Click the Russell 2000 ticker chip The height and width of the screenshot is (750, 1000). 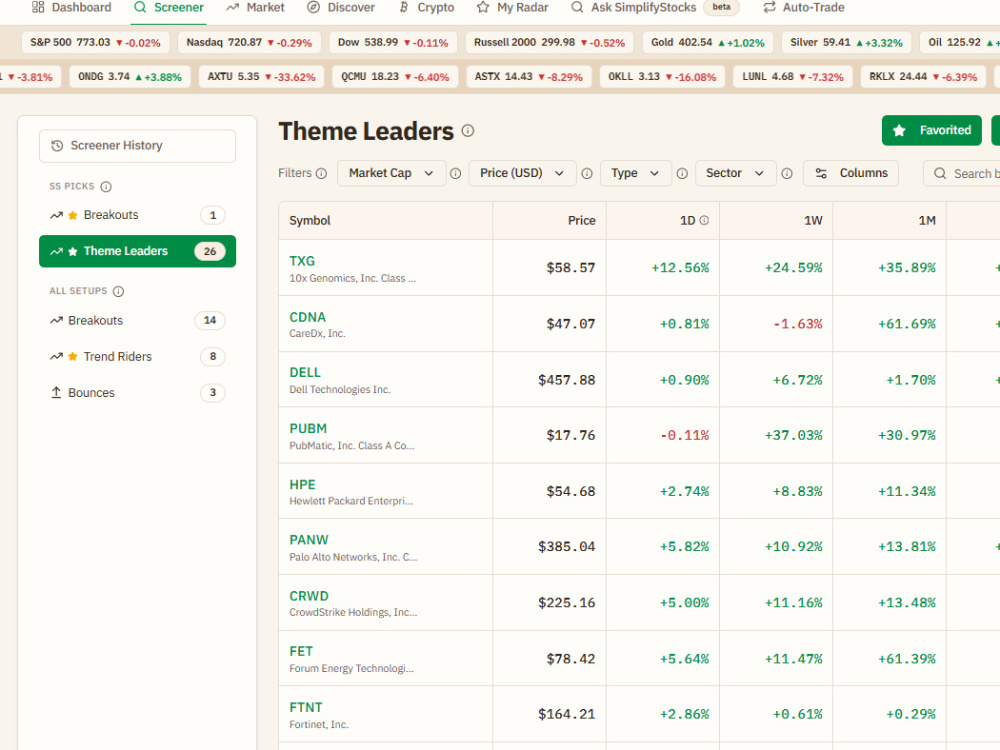[549, 43]
